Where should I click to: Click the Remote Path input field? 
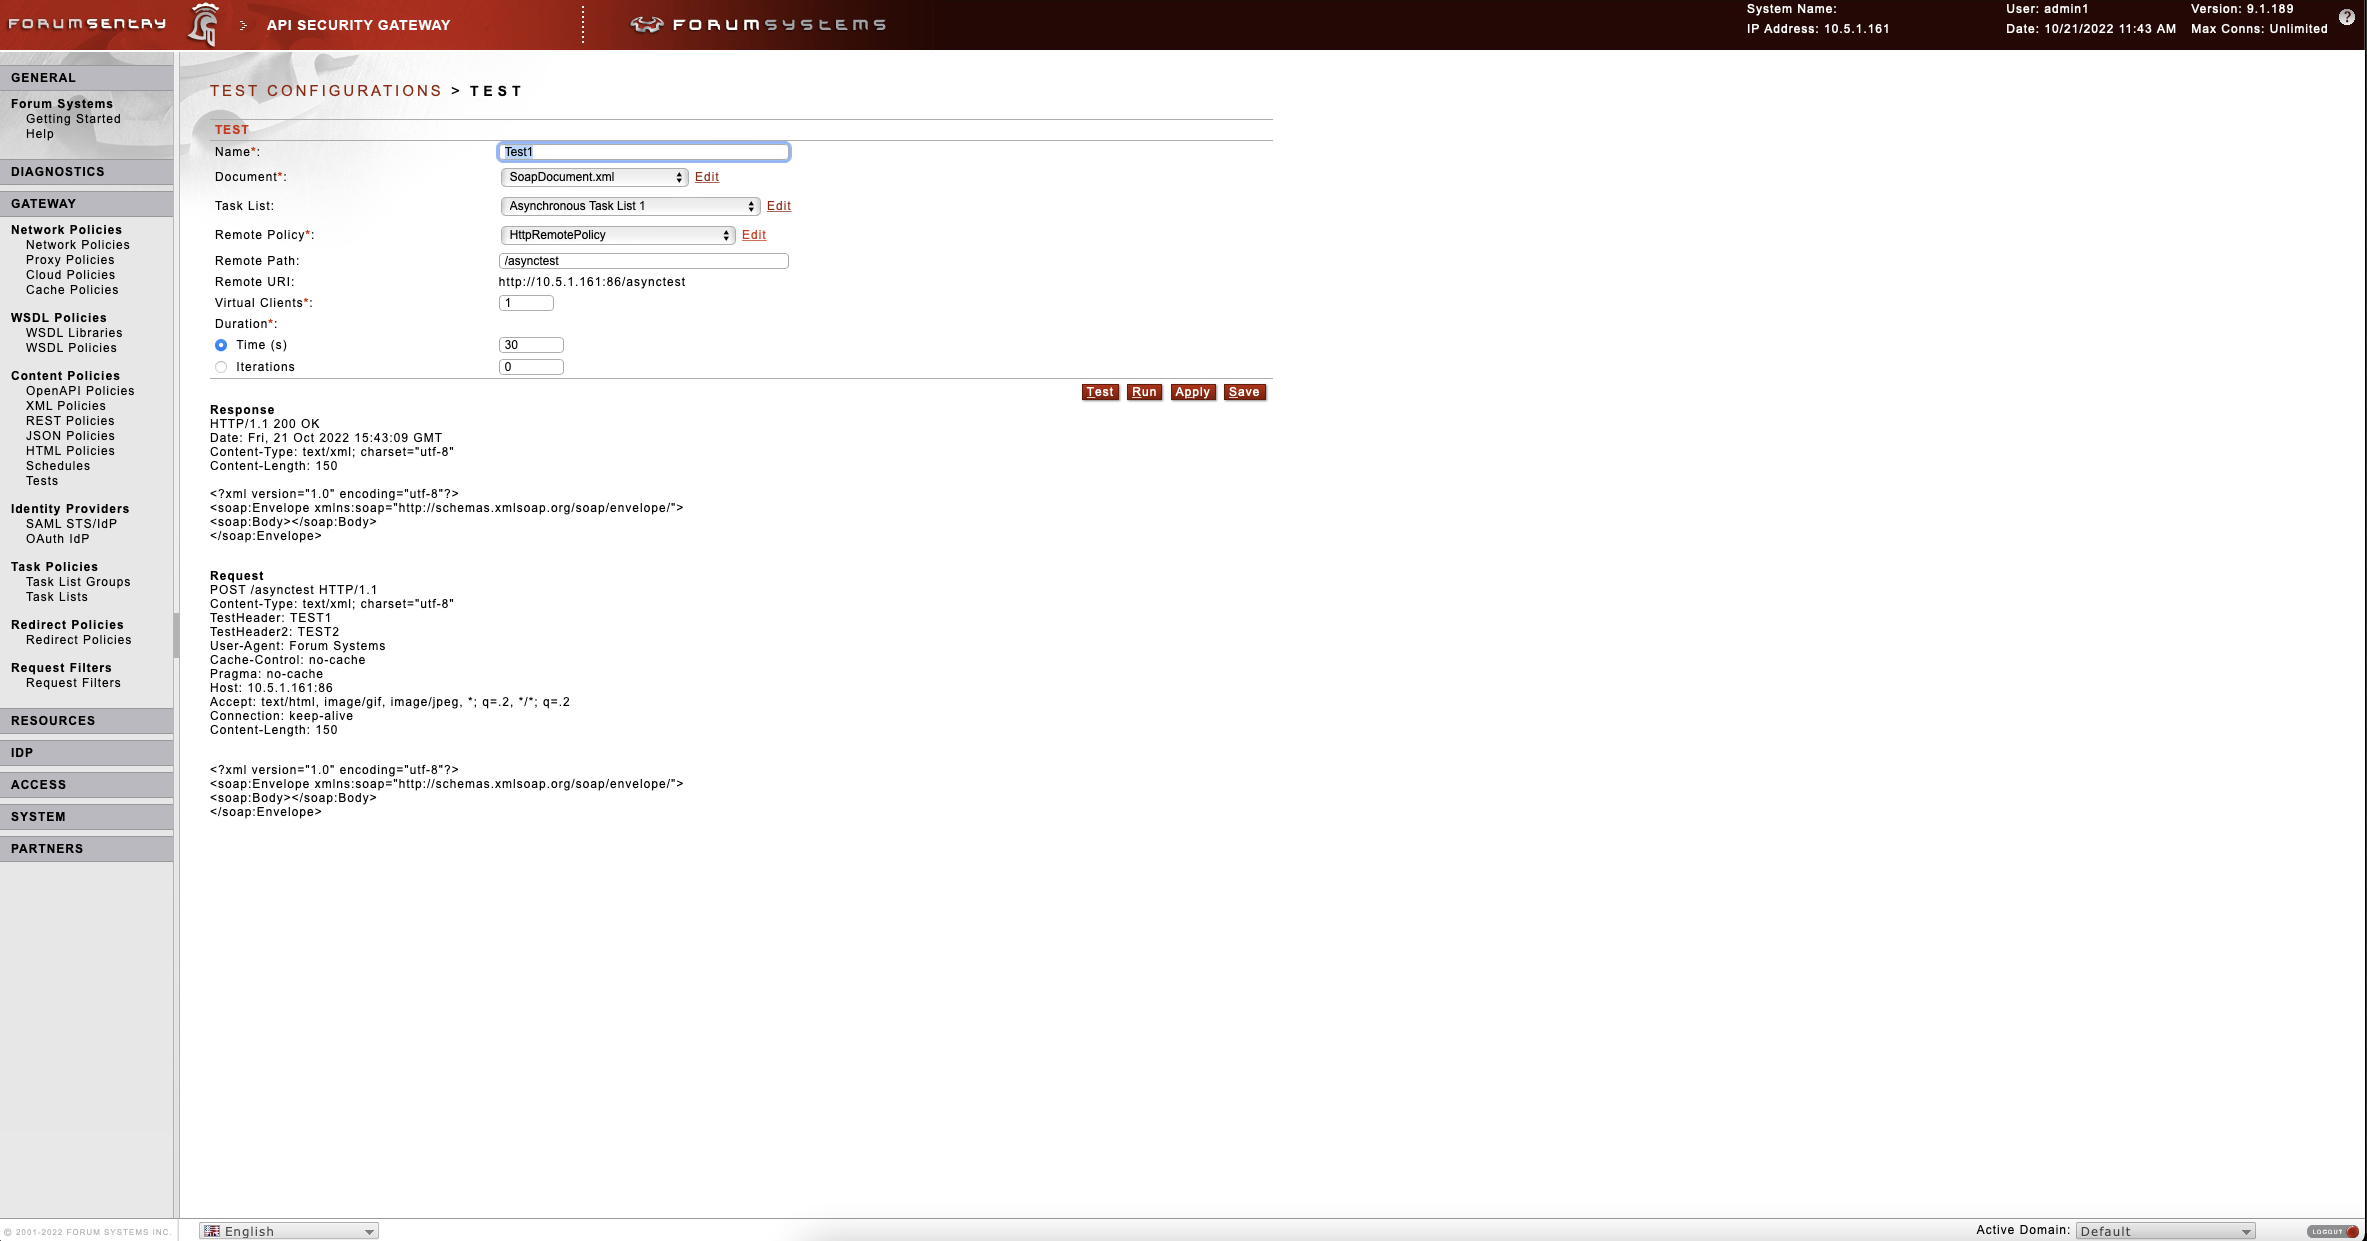(643, 261)
